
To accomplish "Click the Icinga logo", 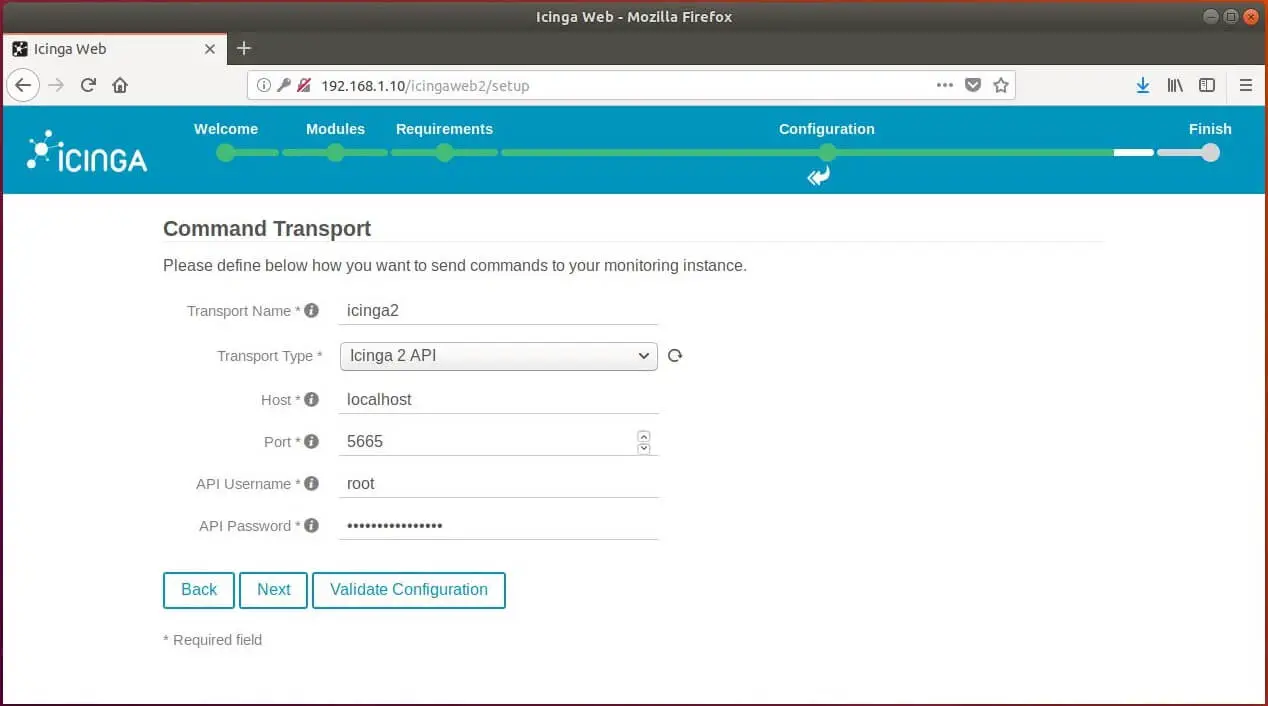I will point(87,151).
